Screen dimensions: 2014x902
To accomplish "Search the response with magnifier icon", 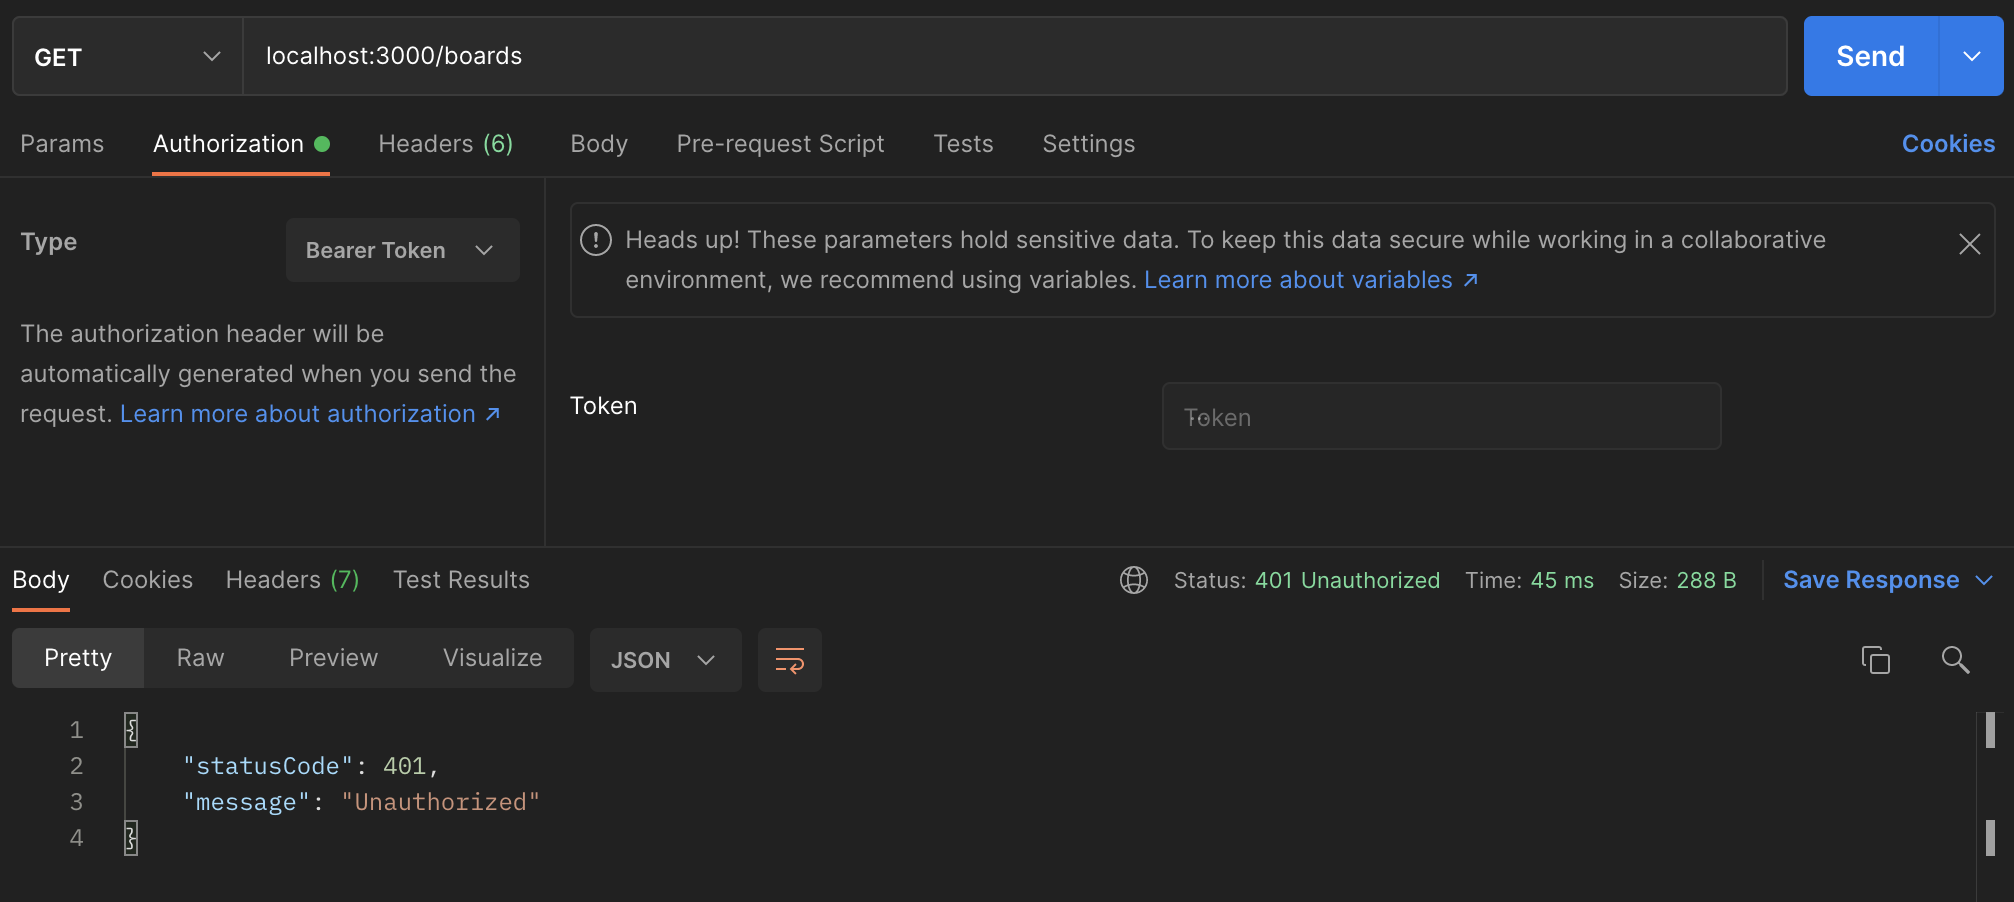I will [1955, 660].
